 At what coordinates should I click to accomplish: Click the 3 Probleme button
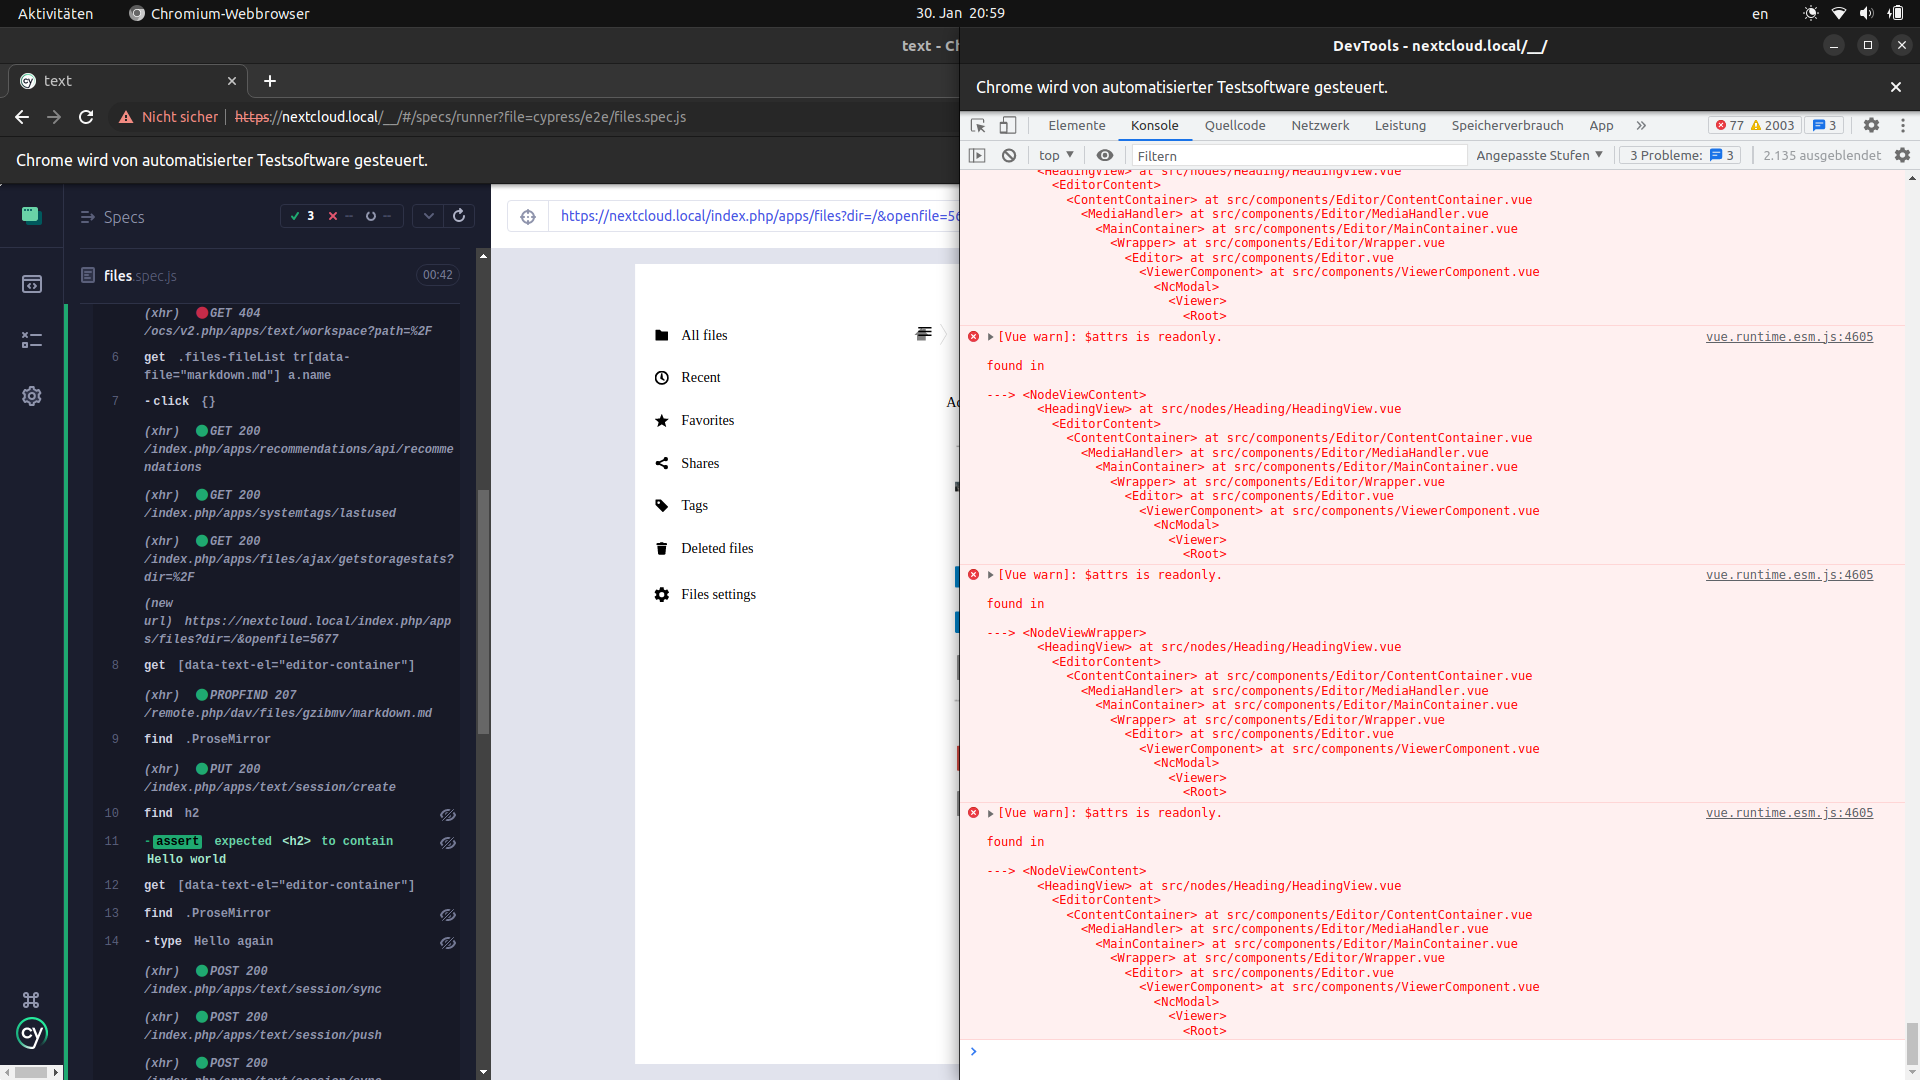tap(1680, 155)
